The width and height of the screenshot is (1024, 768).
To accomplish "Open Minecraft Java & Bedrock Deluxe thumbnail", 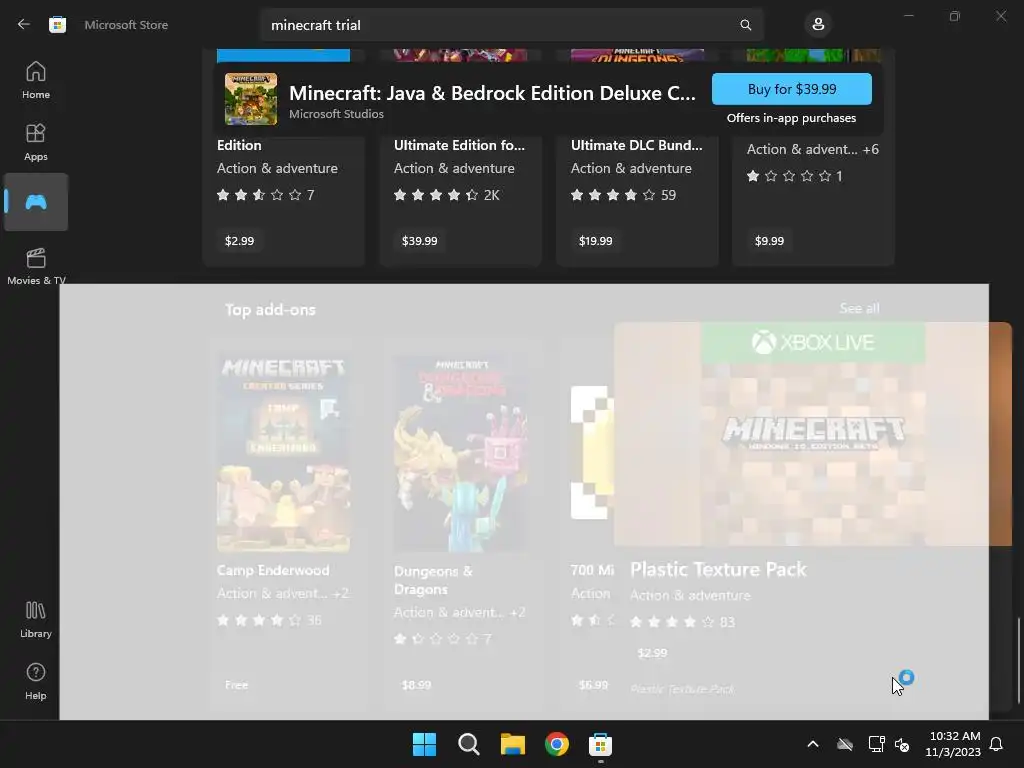I will point(251,99).
